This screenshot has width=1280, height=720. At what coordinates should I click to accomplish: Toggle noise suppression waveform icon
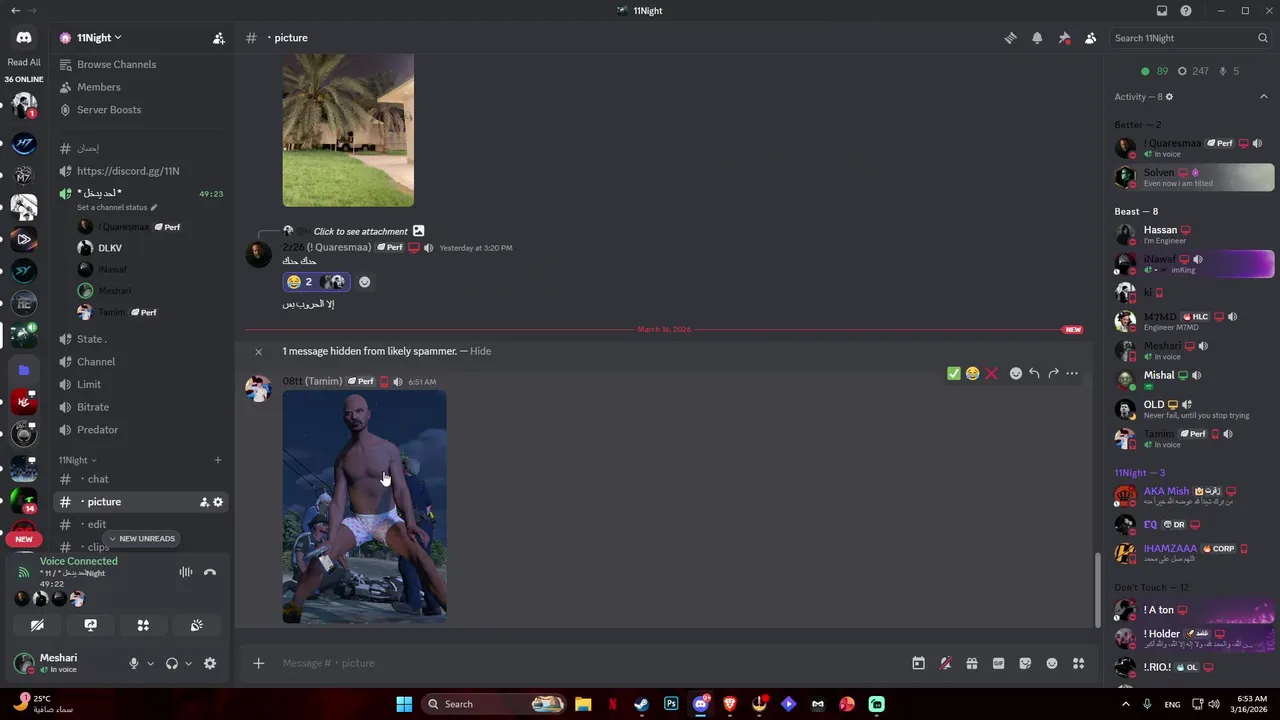click(185, 572)
